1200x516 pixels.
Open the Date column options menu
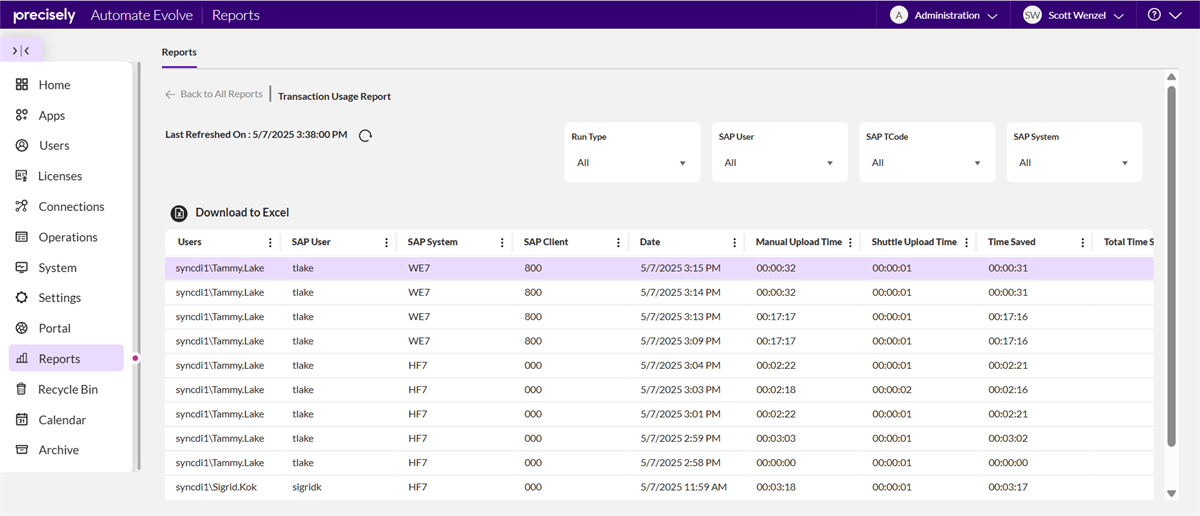[x=734, y=242]
